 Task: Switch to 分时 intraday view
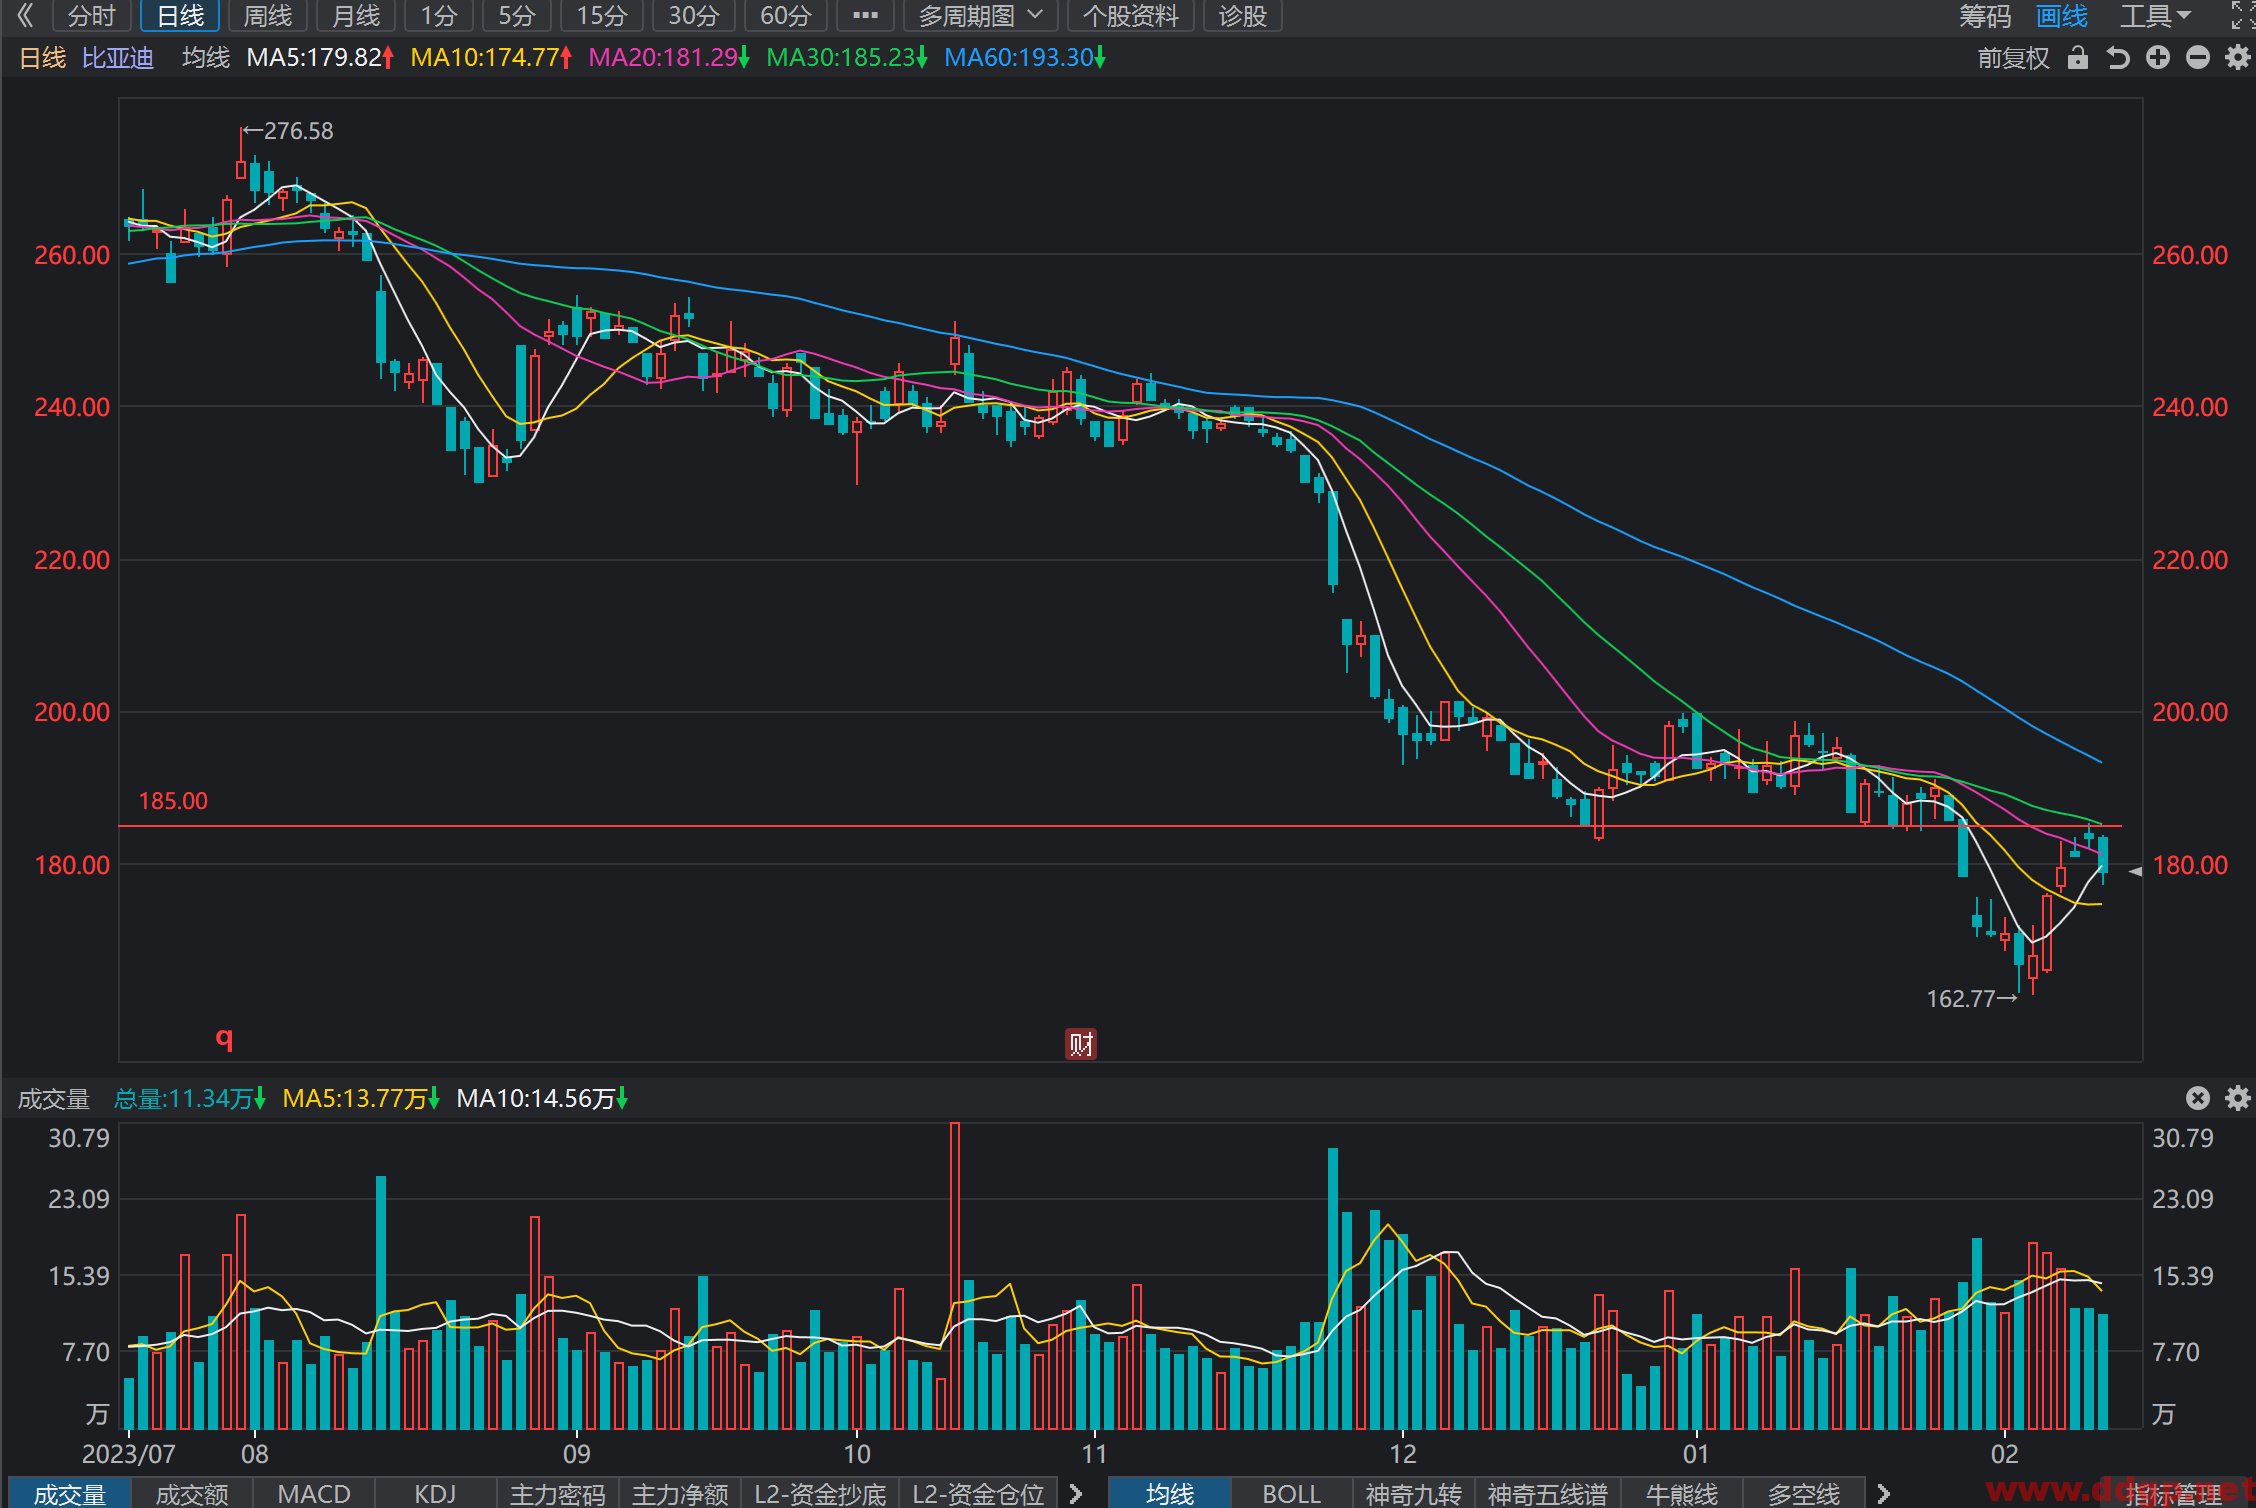pos(92,16)
